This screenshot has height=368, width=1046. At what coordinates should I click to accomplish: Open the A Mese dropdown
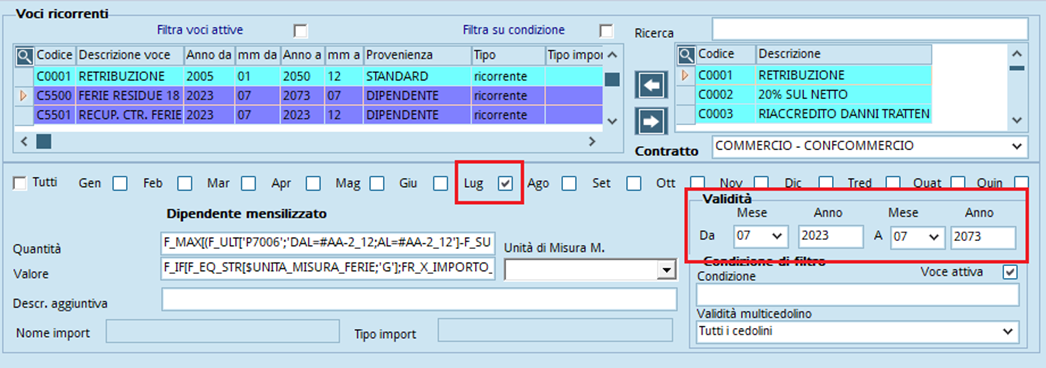point(935,237)
